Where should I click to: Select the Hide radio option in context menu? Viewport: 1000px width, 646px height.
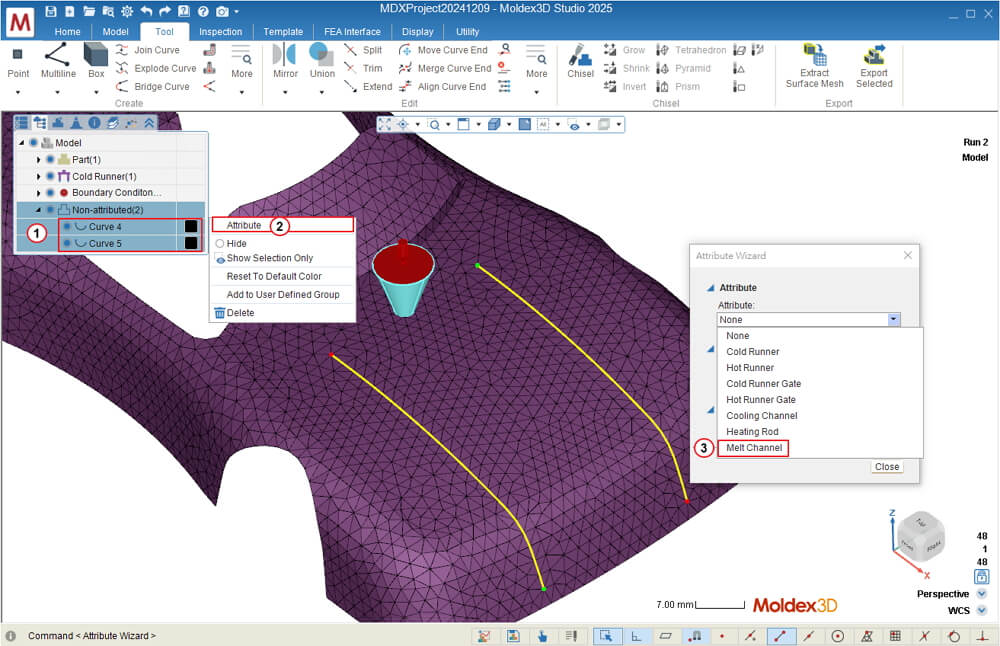coord(220,244)
